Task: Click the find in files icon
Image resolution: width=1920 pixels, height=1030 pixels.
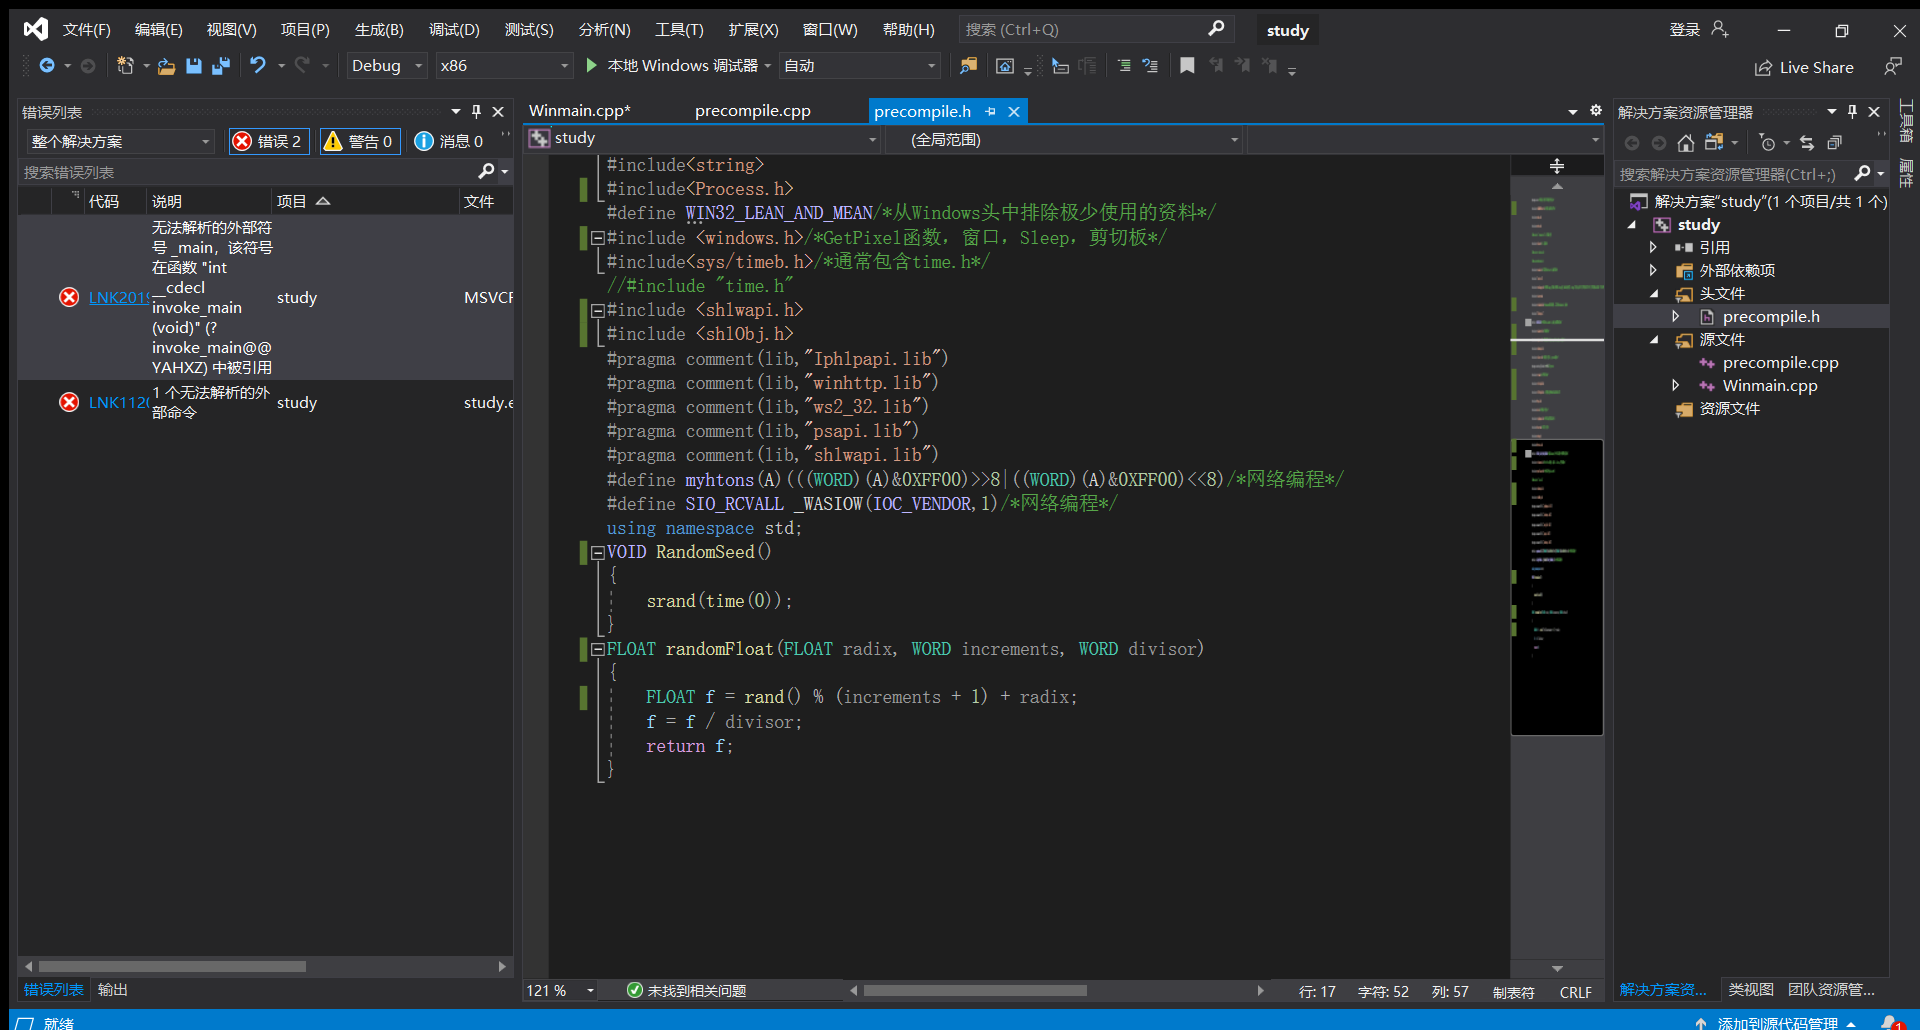Action: (968, 66)
